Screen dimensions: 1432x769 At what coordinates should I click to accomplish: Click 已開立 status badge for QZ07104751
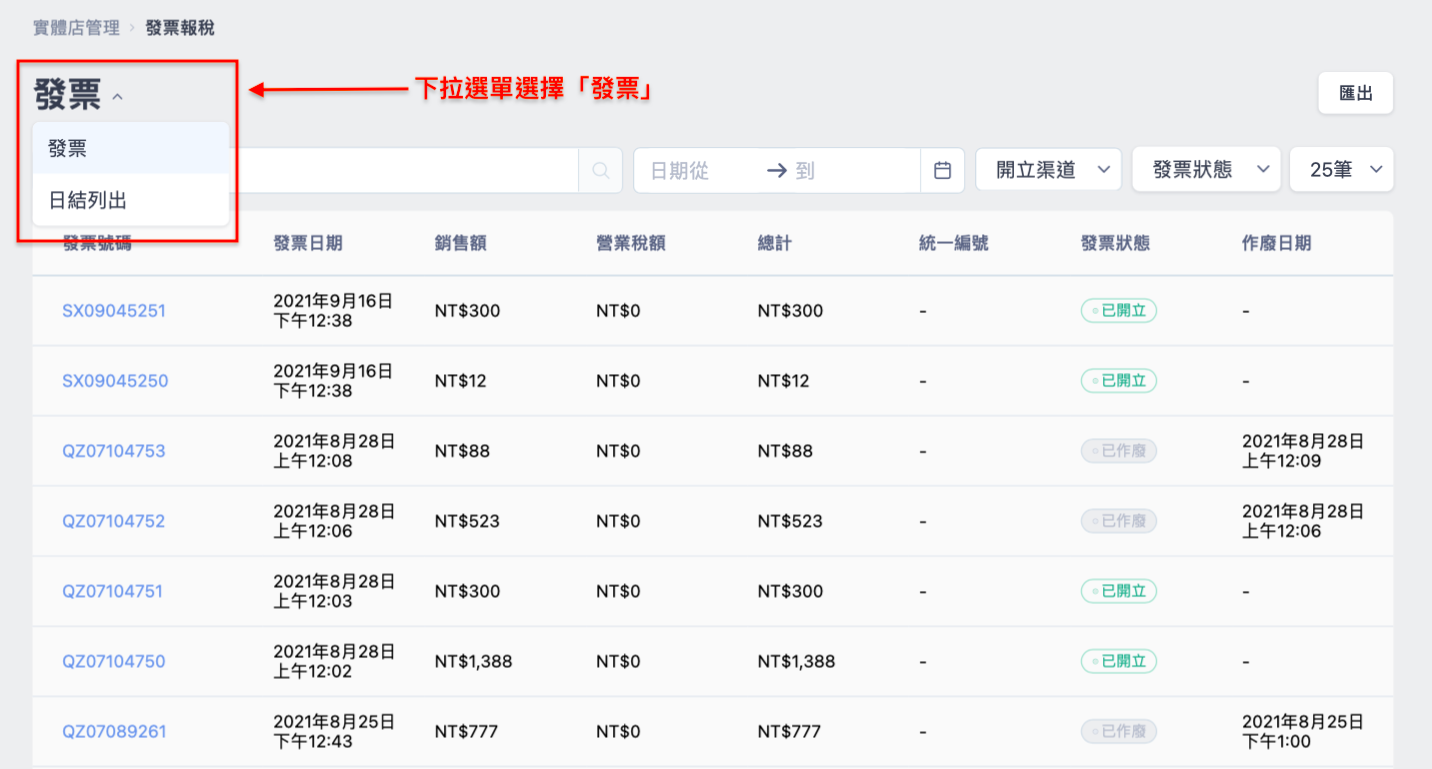coord(1119,591)
